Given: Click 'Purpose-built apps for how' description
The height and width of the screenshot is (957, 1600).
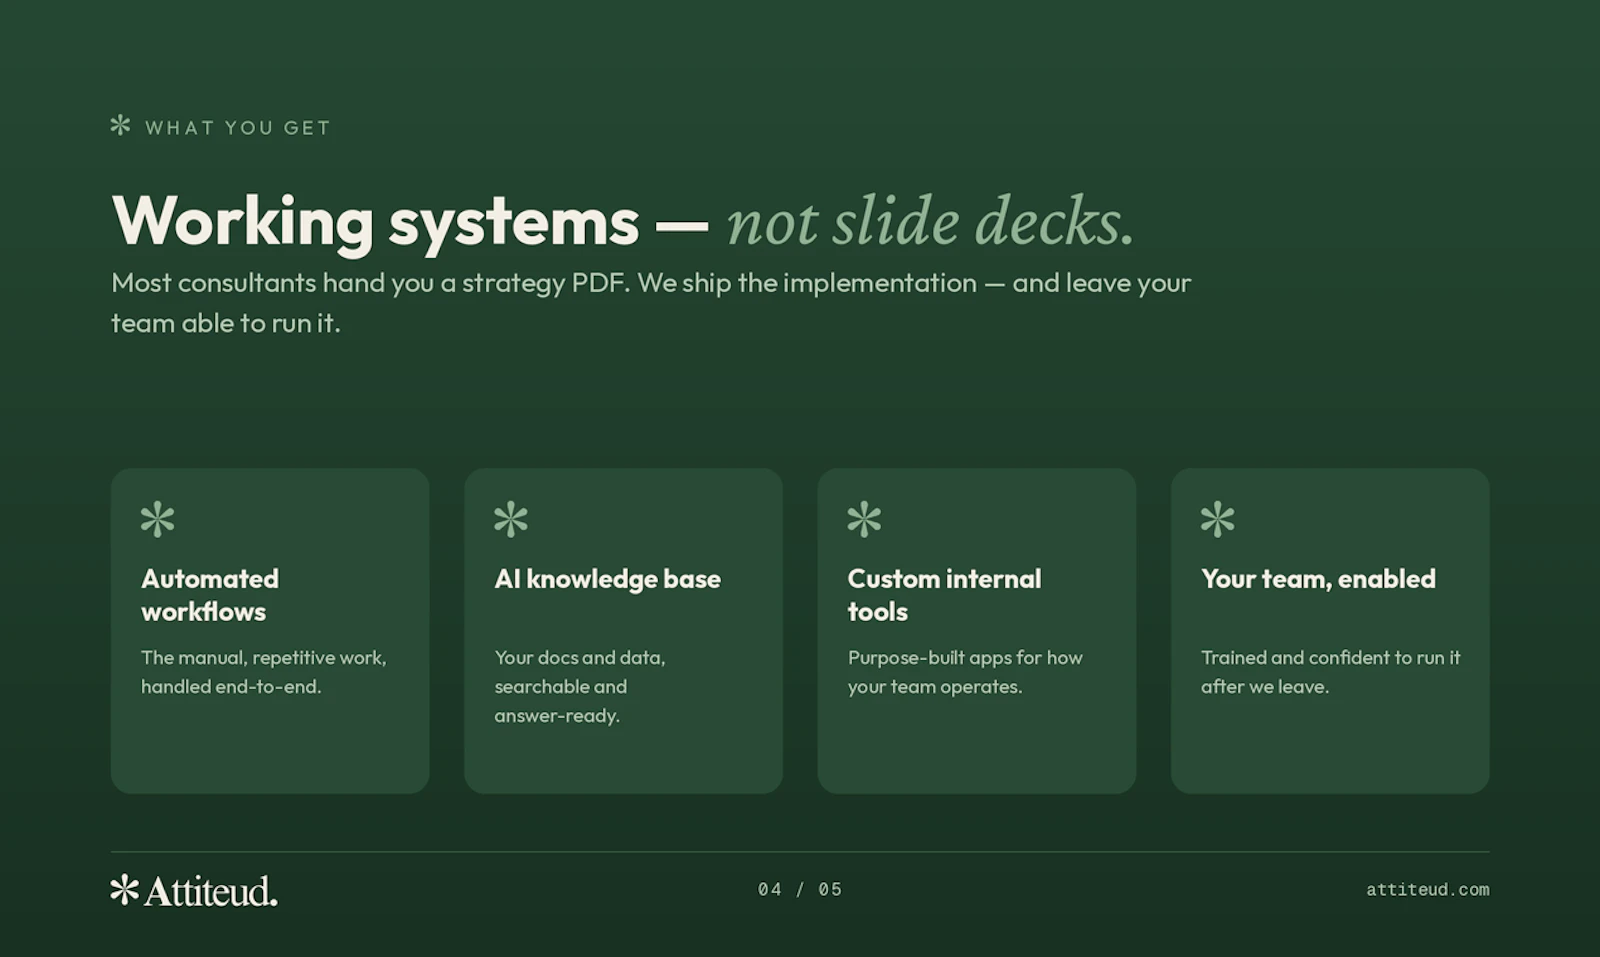Looking at the screenshot, I should [965, 672].
